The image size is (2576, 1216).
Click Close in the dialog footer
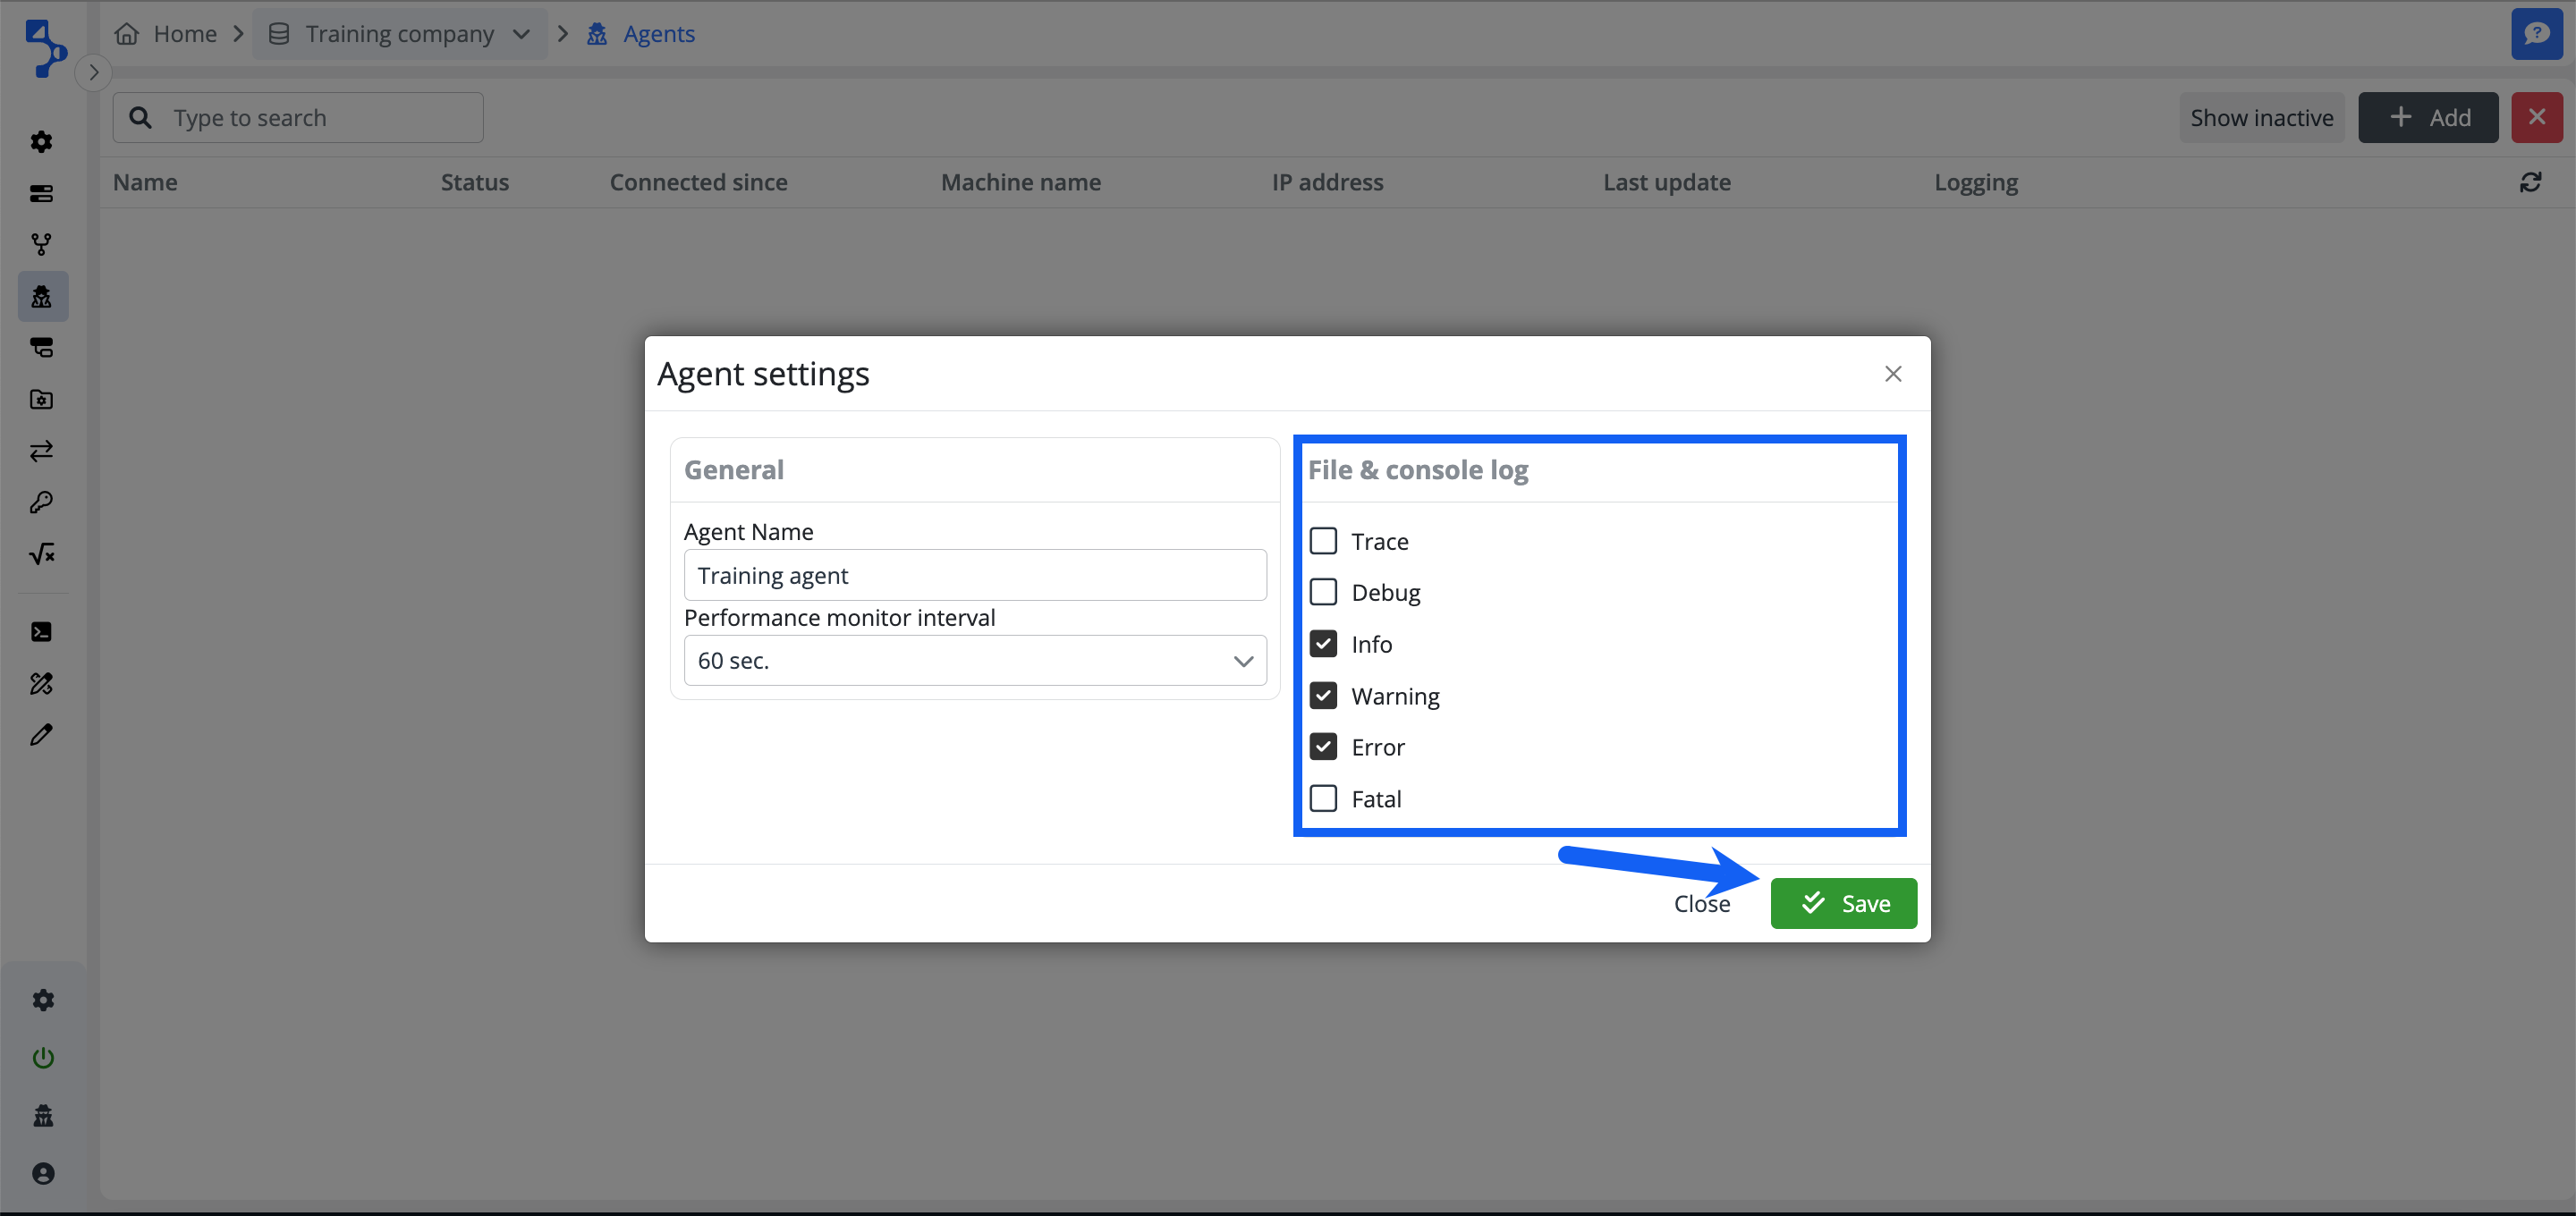click(x=1701, y=904)
